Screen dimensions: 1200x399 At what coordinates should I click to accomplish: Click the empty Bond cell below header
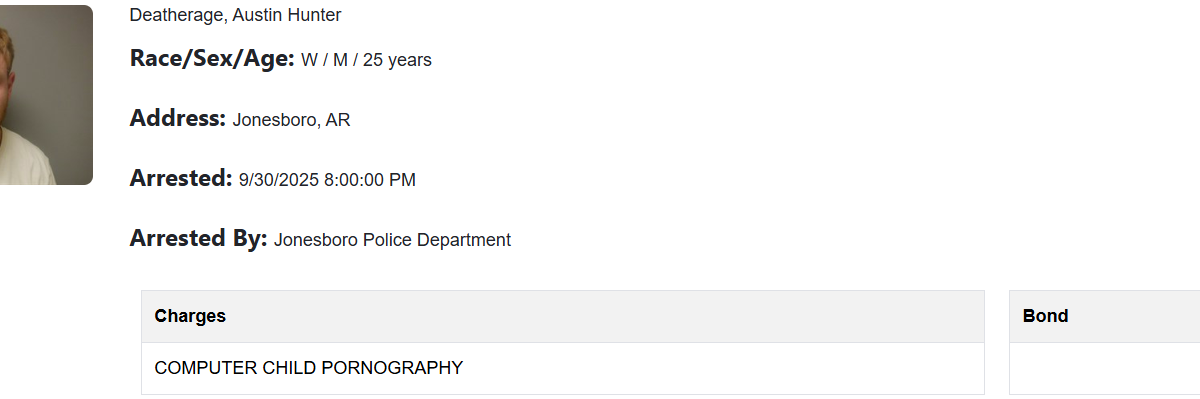click(x=1105, y=368)
